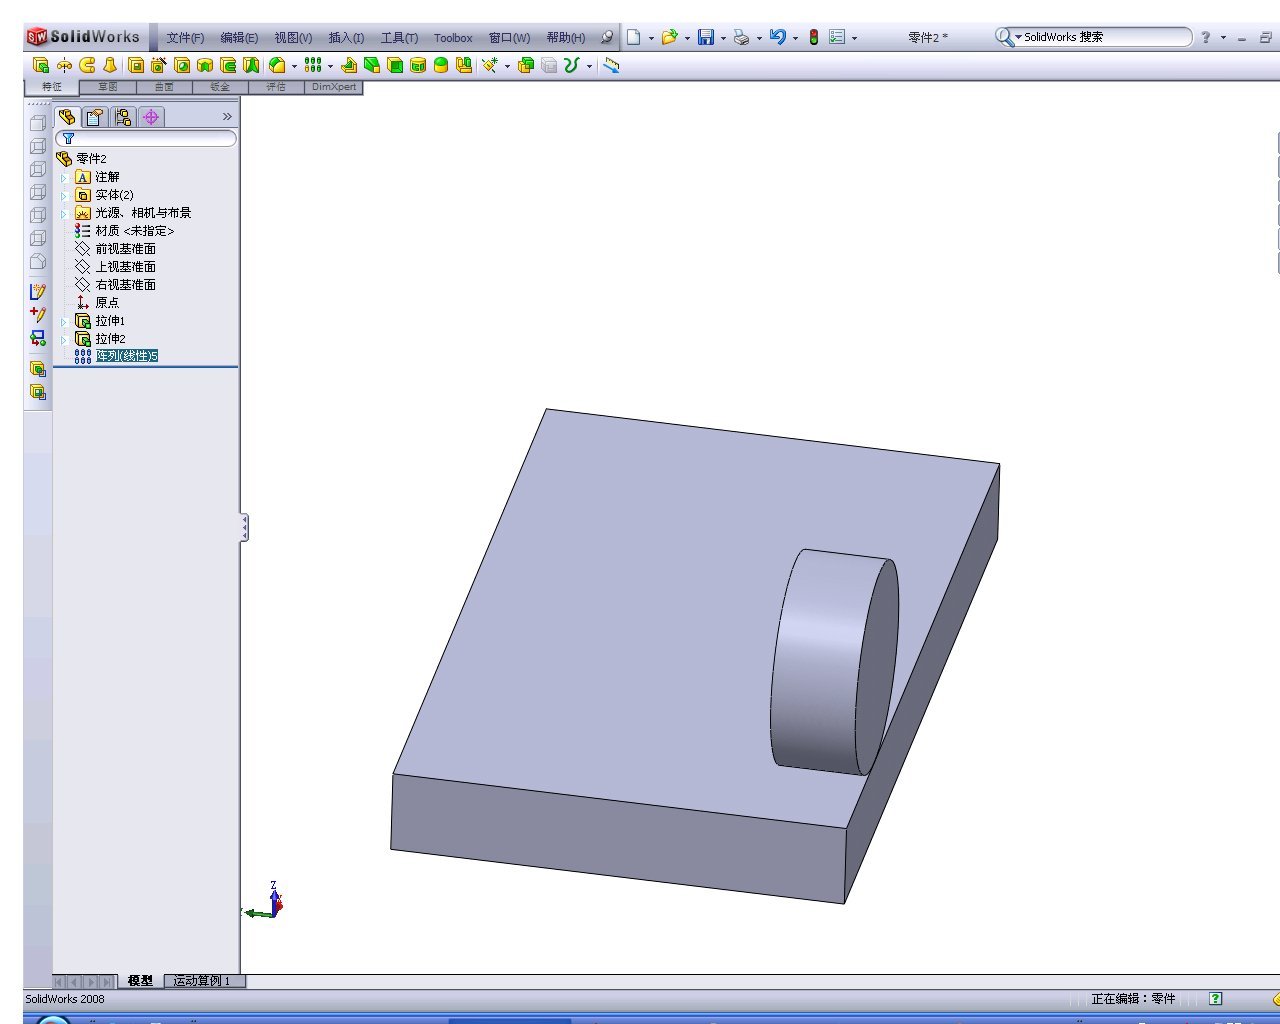Screen dimensions: 1280x1024
Task: Click the Combine bodies icon in the left toolbar
Action: point(38,369)
